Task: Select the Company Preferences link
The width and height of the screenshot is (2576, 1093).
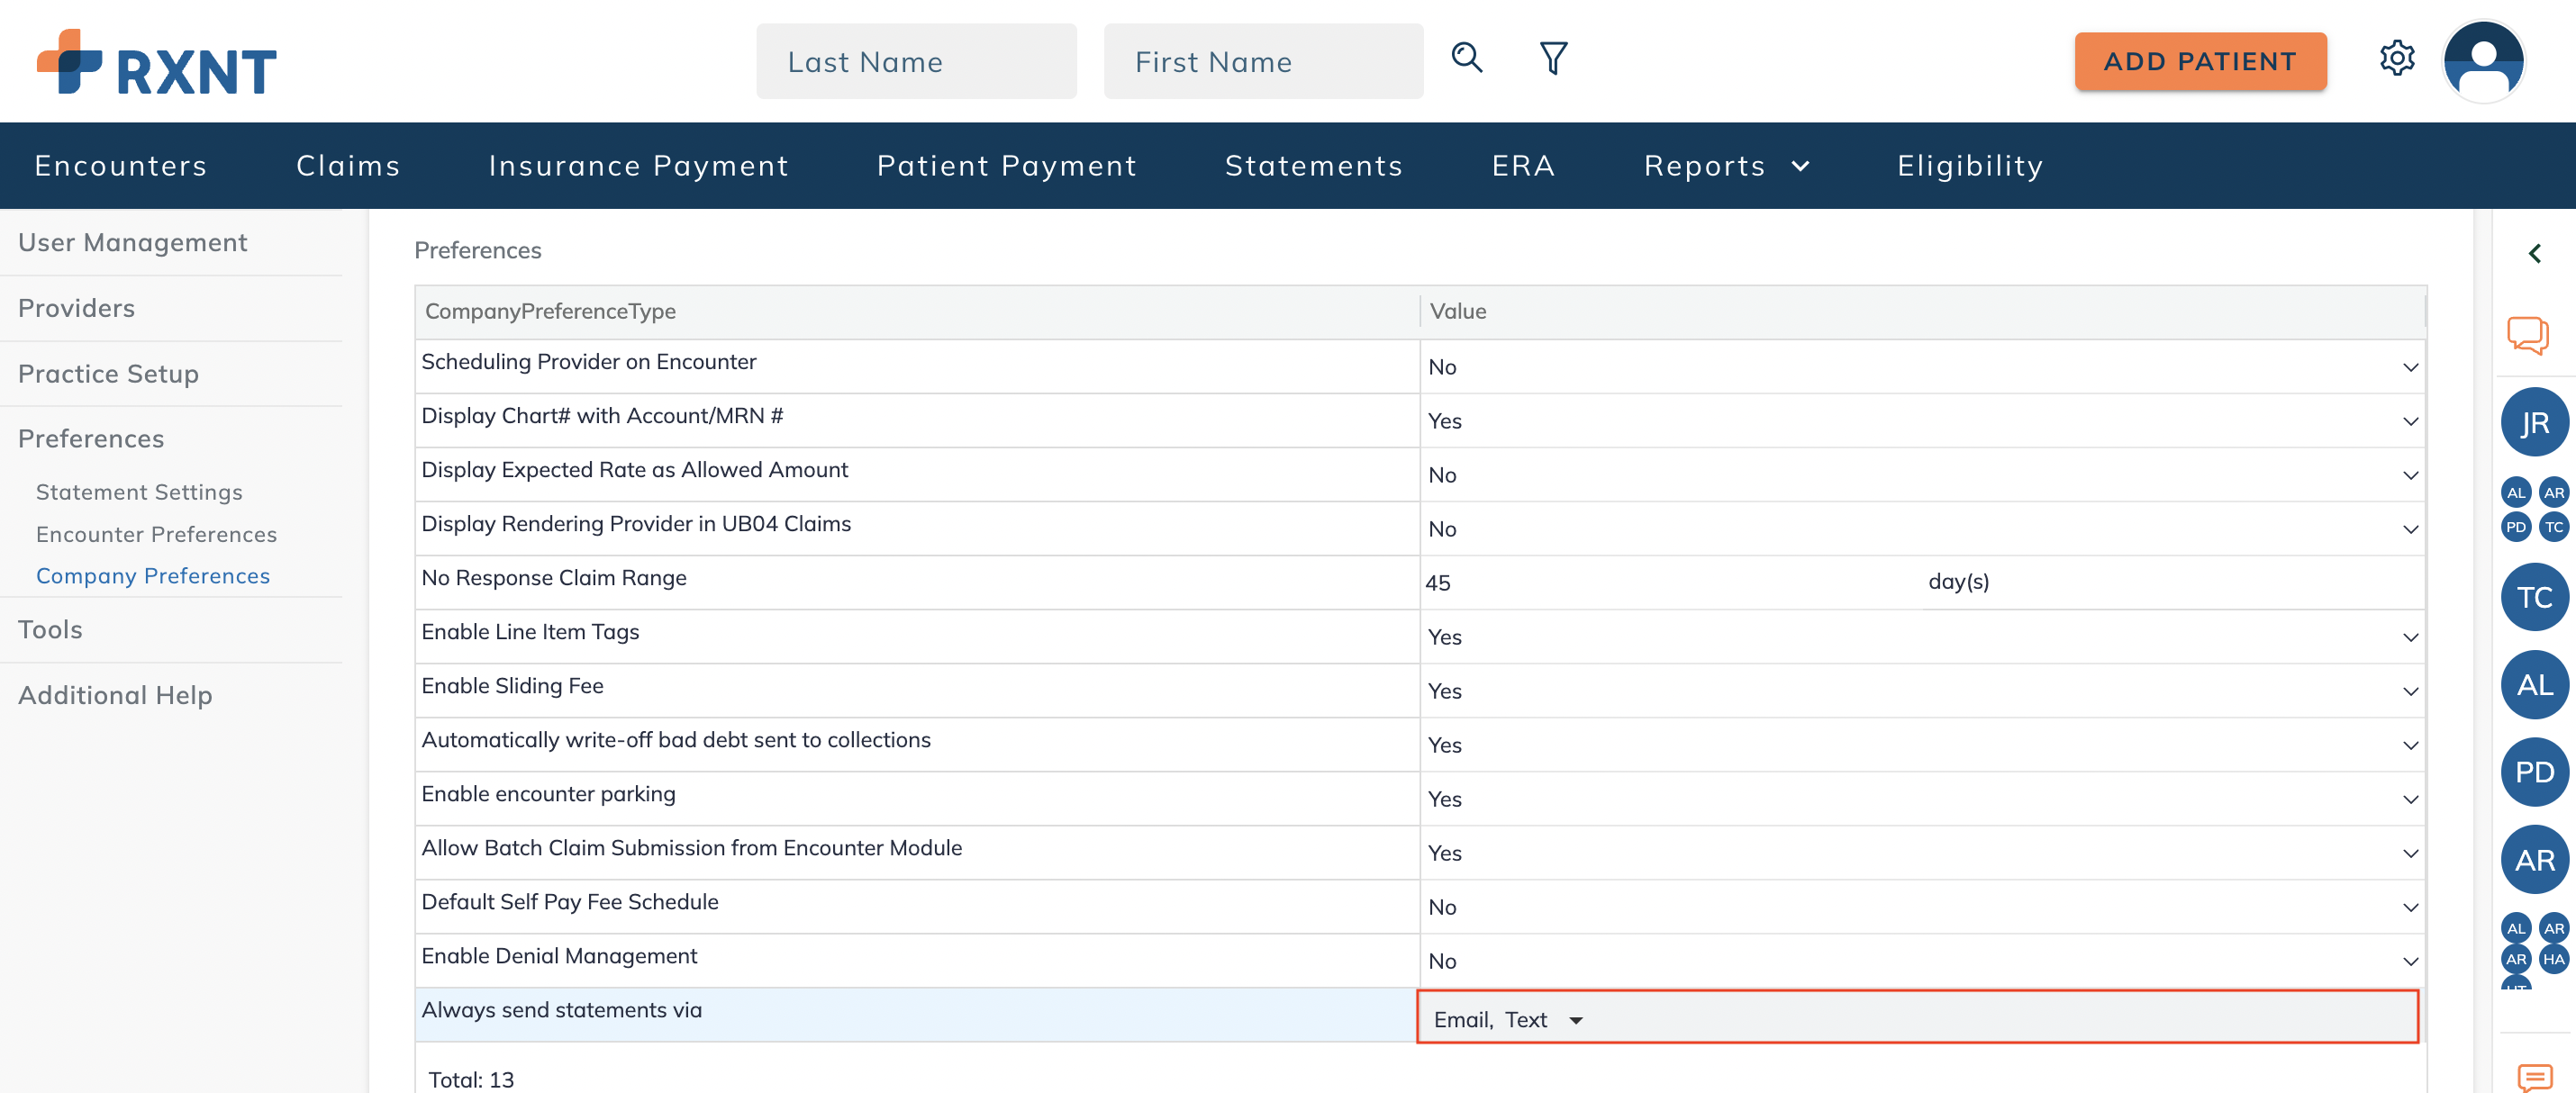Action: pos(153,576)
